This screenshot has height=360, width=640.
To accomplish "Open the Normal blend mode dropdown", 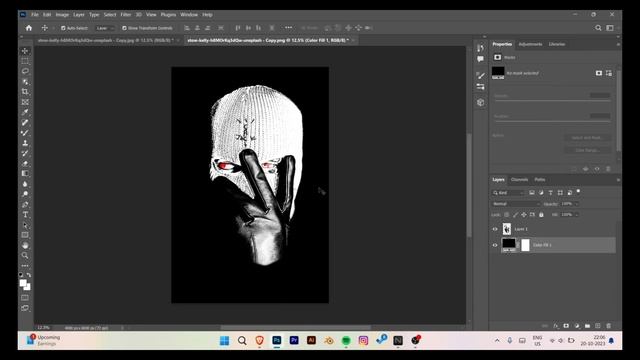I will click(x=516, y=204).
